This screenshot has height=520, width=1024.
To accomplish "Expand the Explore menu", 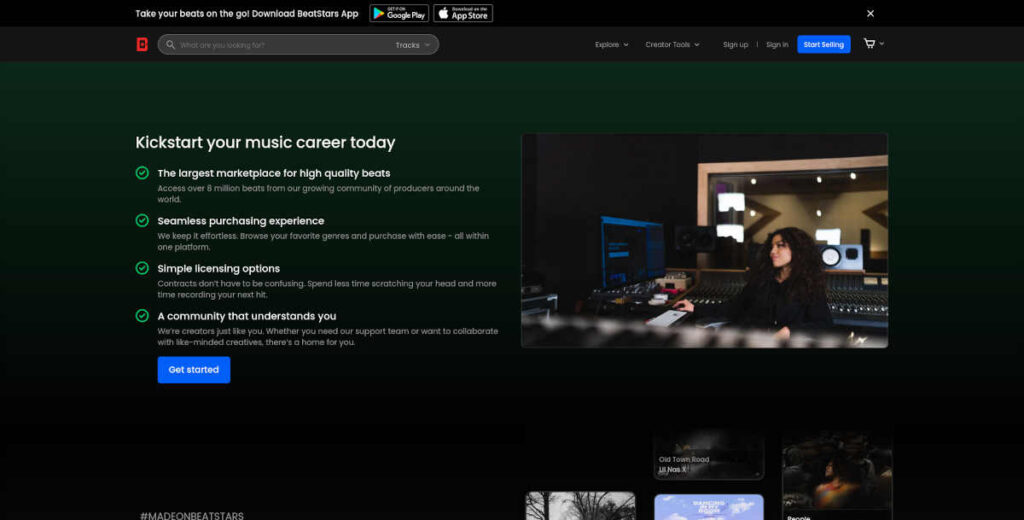I will pyautogui.click(x=612, y=44).
